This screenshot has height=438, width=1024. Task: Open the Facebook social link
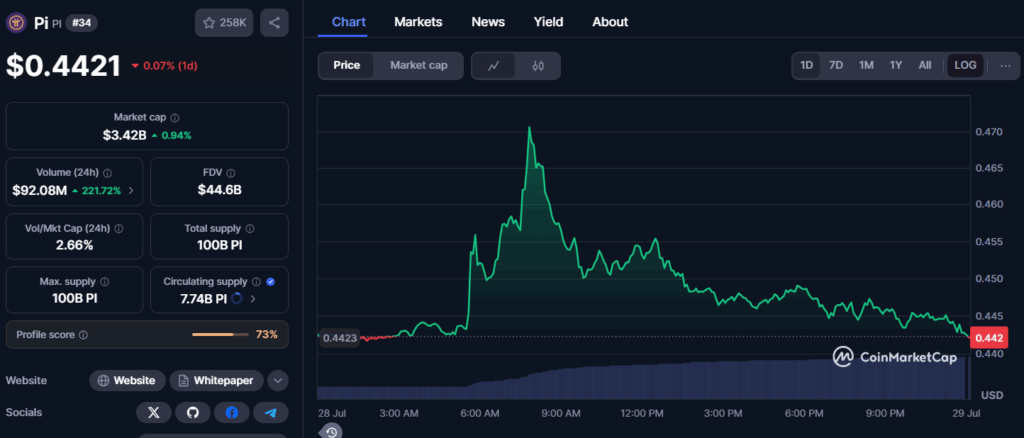[x=232, y=413]
